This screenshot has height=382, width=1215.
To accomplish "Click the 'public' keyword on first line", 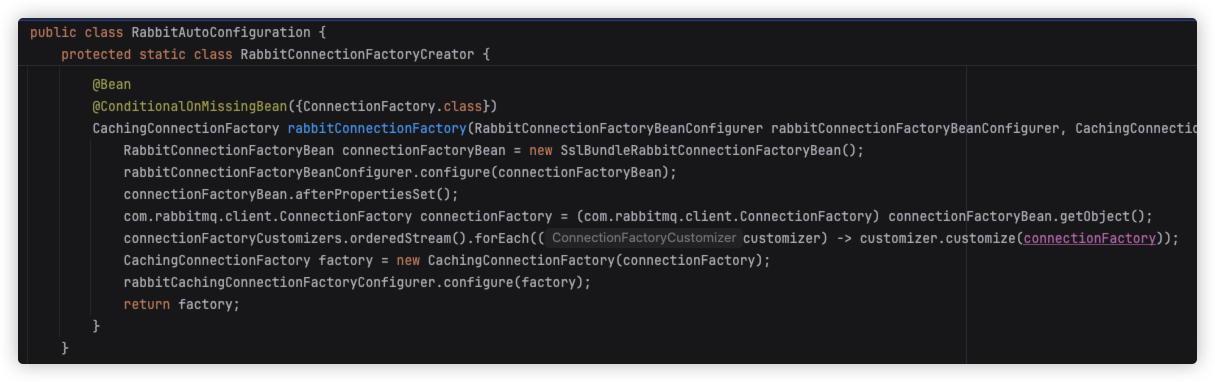I will coord(53,32).
